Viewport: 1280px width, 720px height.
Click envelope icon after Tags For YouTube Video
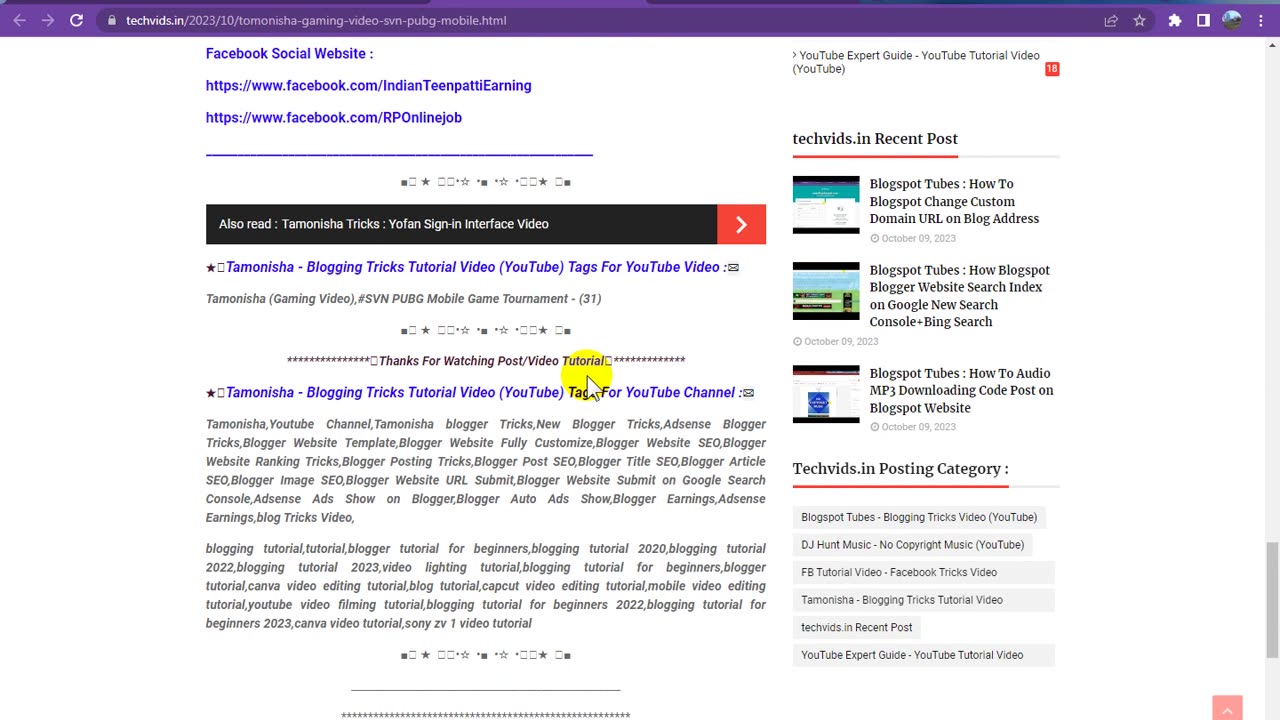[733, 268]
